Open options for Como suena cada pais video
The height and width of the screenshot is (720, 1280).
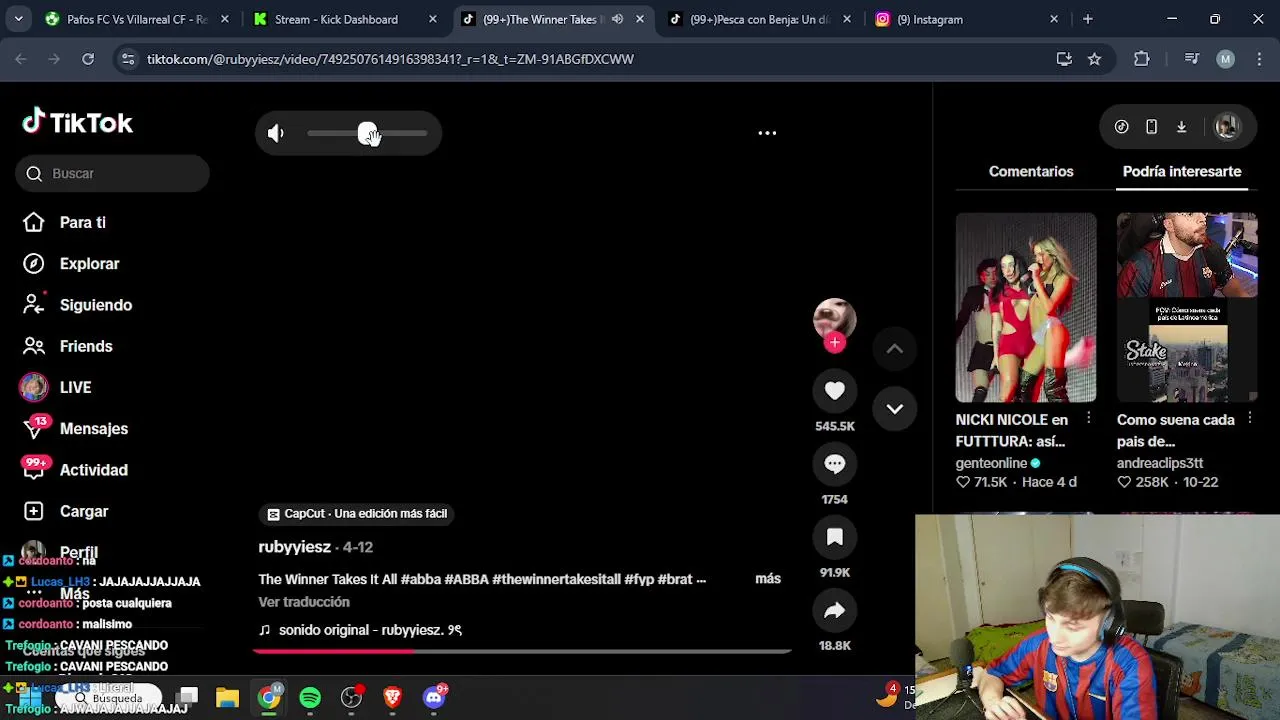(1250, 419)
